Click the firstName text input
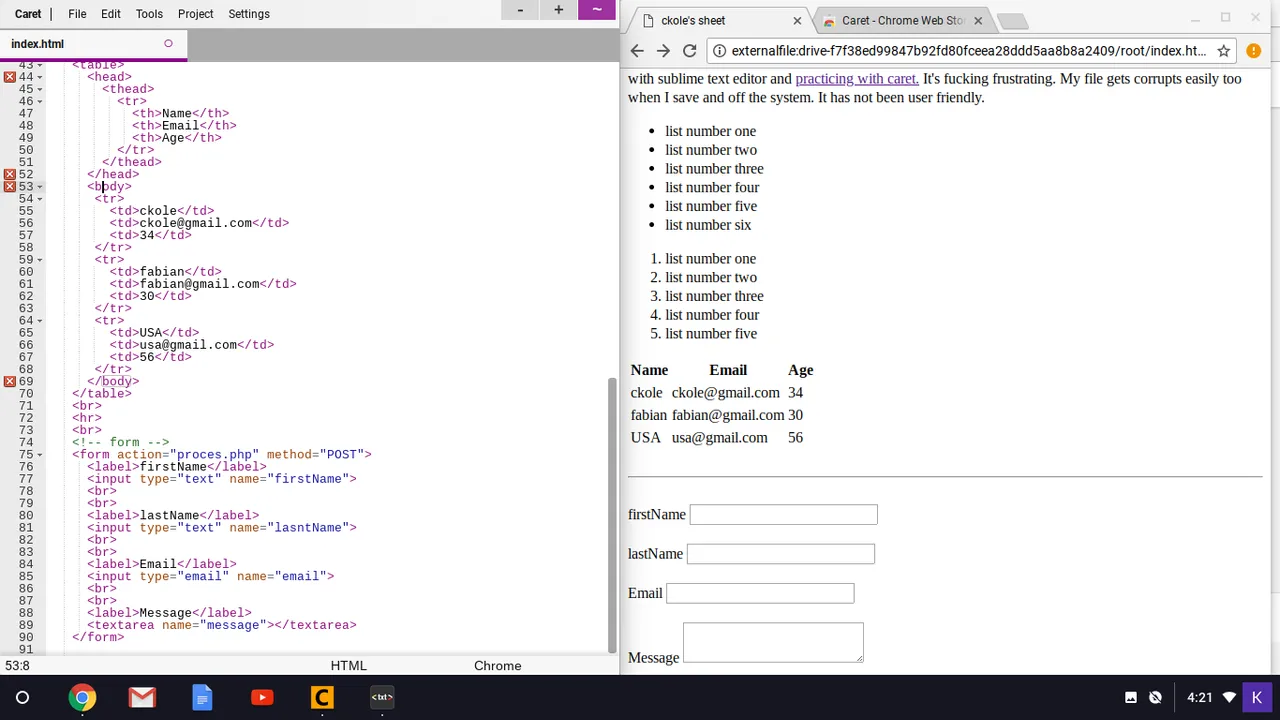The height and width of the screenshot is (720, 1280). point(783,514)
